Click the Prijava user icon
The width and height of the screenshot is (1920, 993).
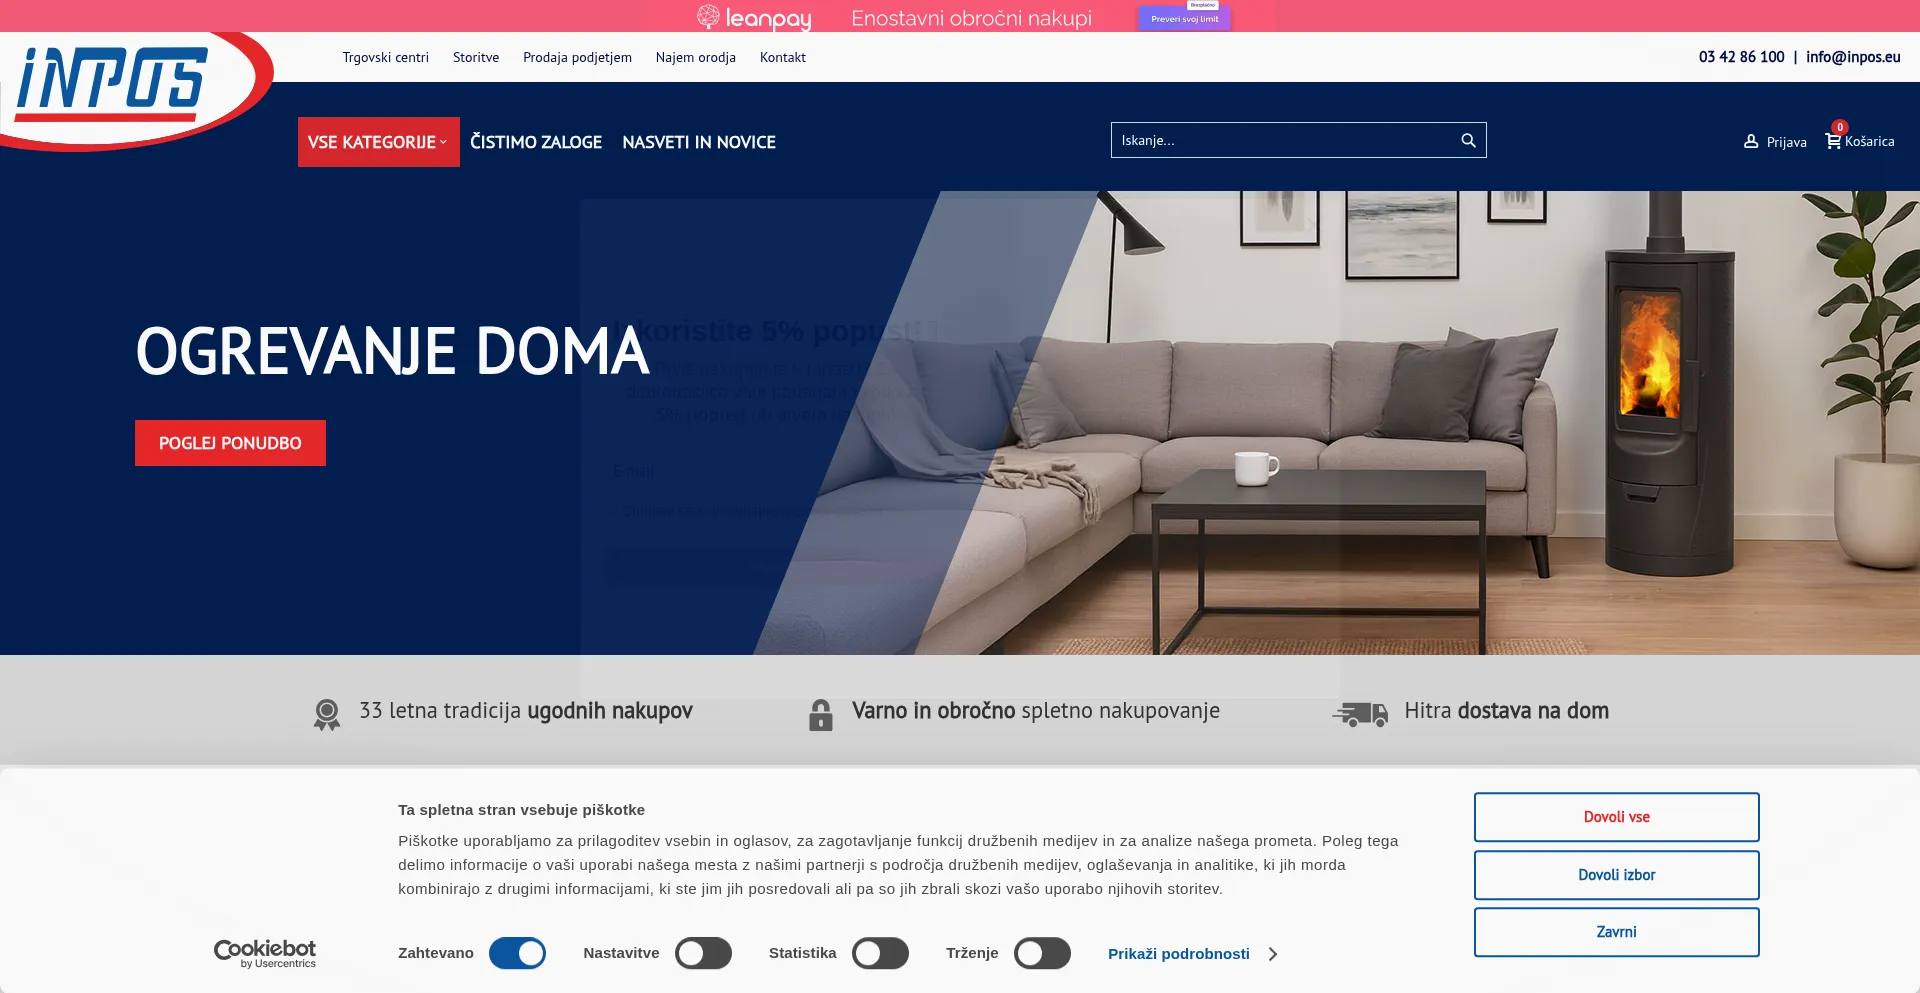pyautogui.click(x=1751, y=142)
